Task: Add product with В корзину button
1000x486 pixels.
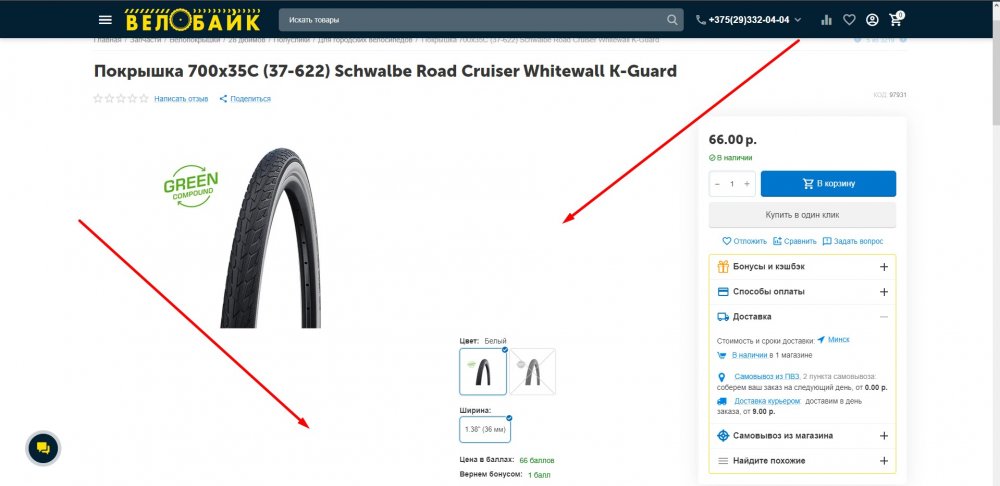Action: 828,184
